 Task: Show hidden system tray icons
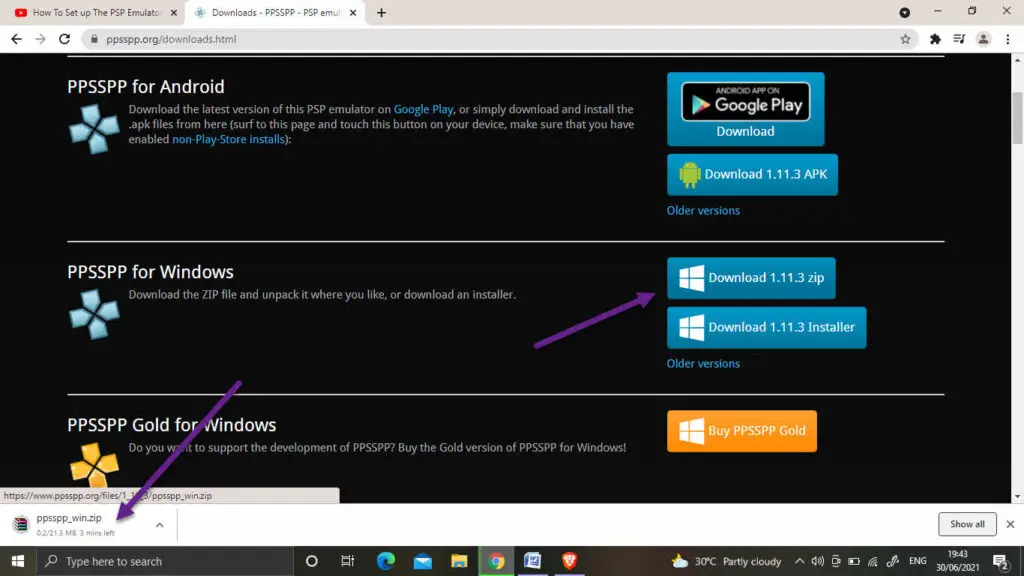click(799, 561)
